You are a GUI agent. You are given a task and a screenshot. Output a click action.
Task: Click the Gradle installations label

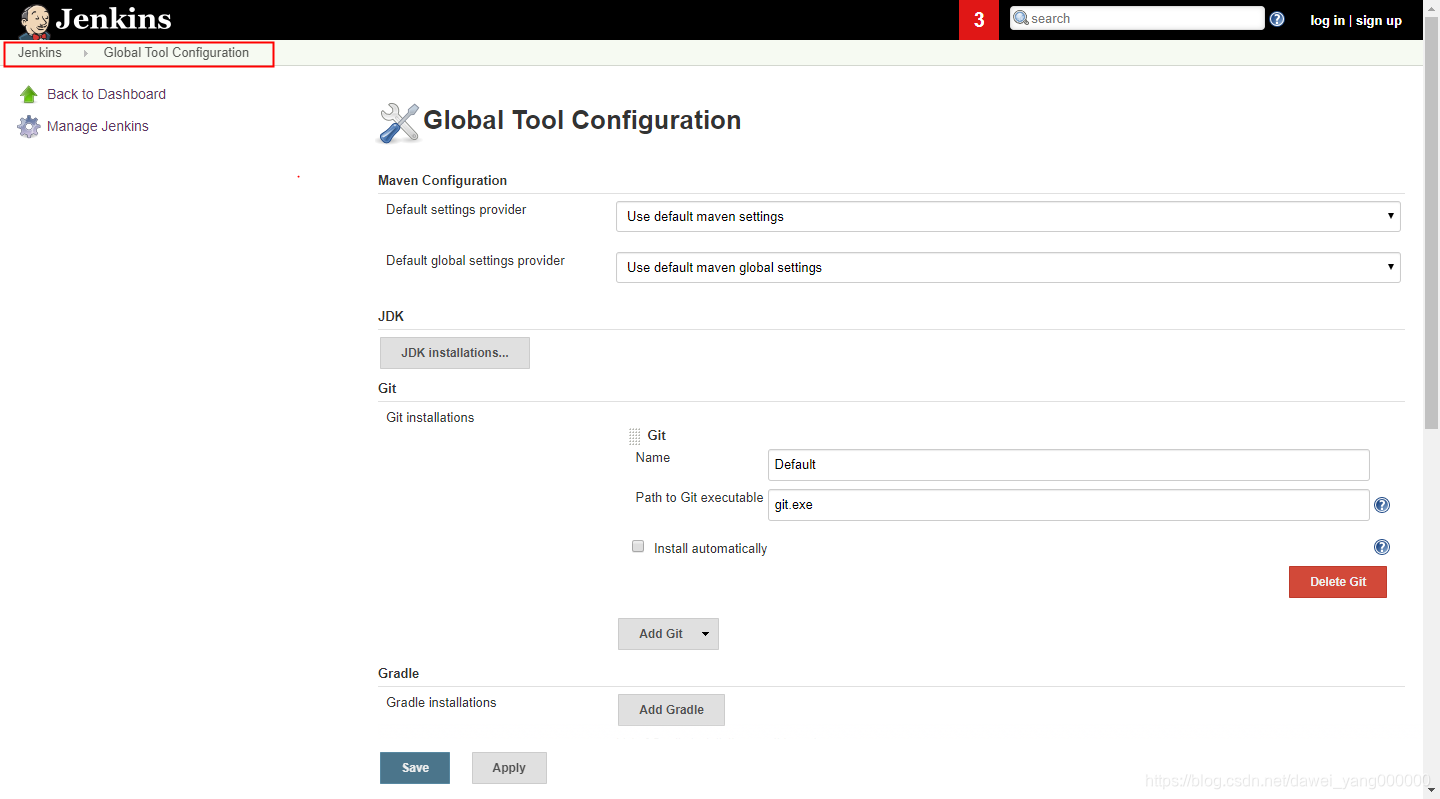point(441,703)
